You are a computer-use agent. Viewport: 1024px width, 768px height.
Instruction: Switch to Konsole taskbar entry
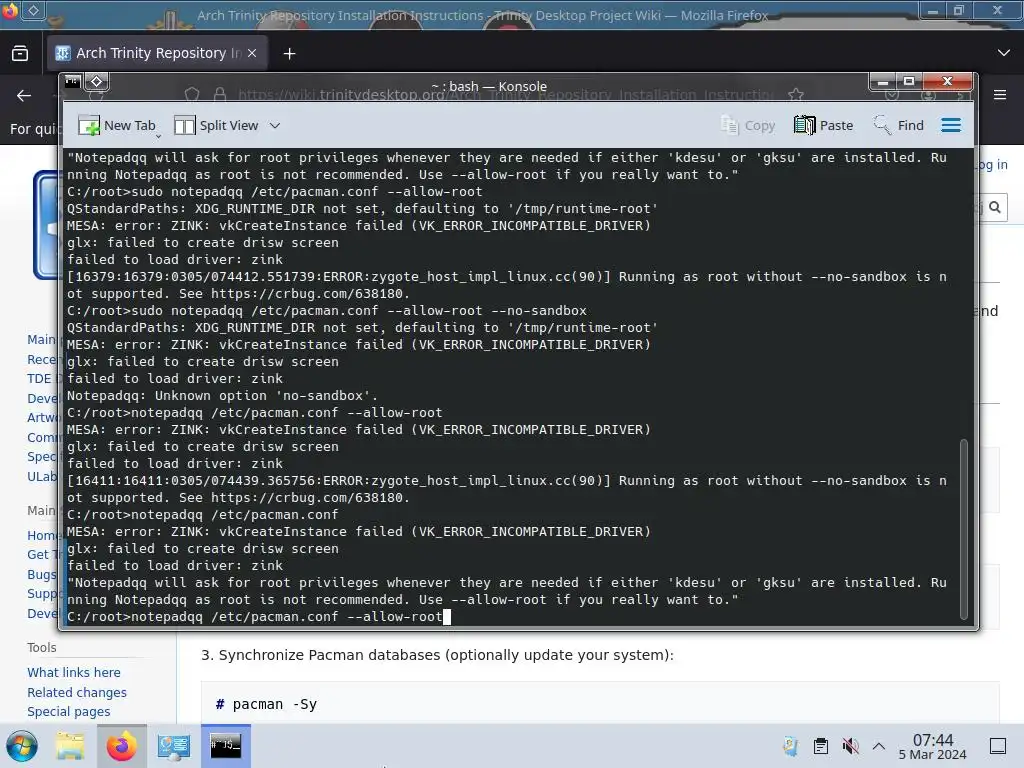click(225, 746)
